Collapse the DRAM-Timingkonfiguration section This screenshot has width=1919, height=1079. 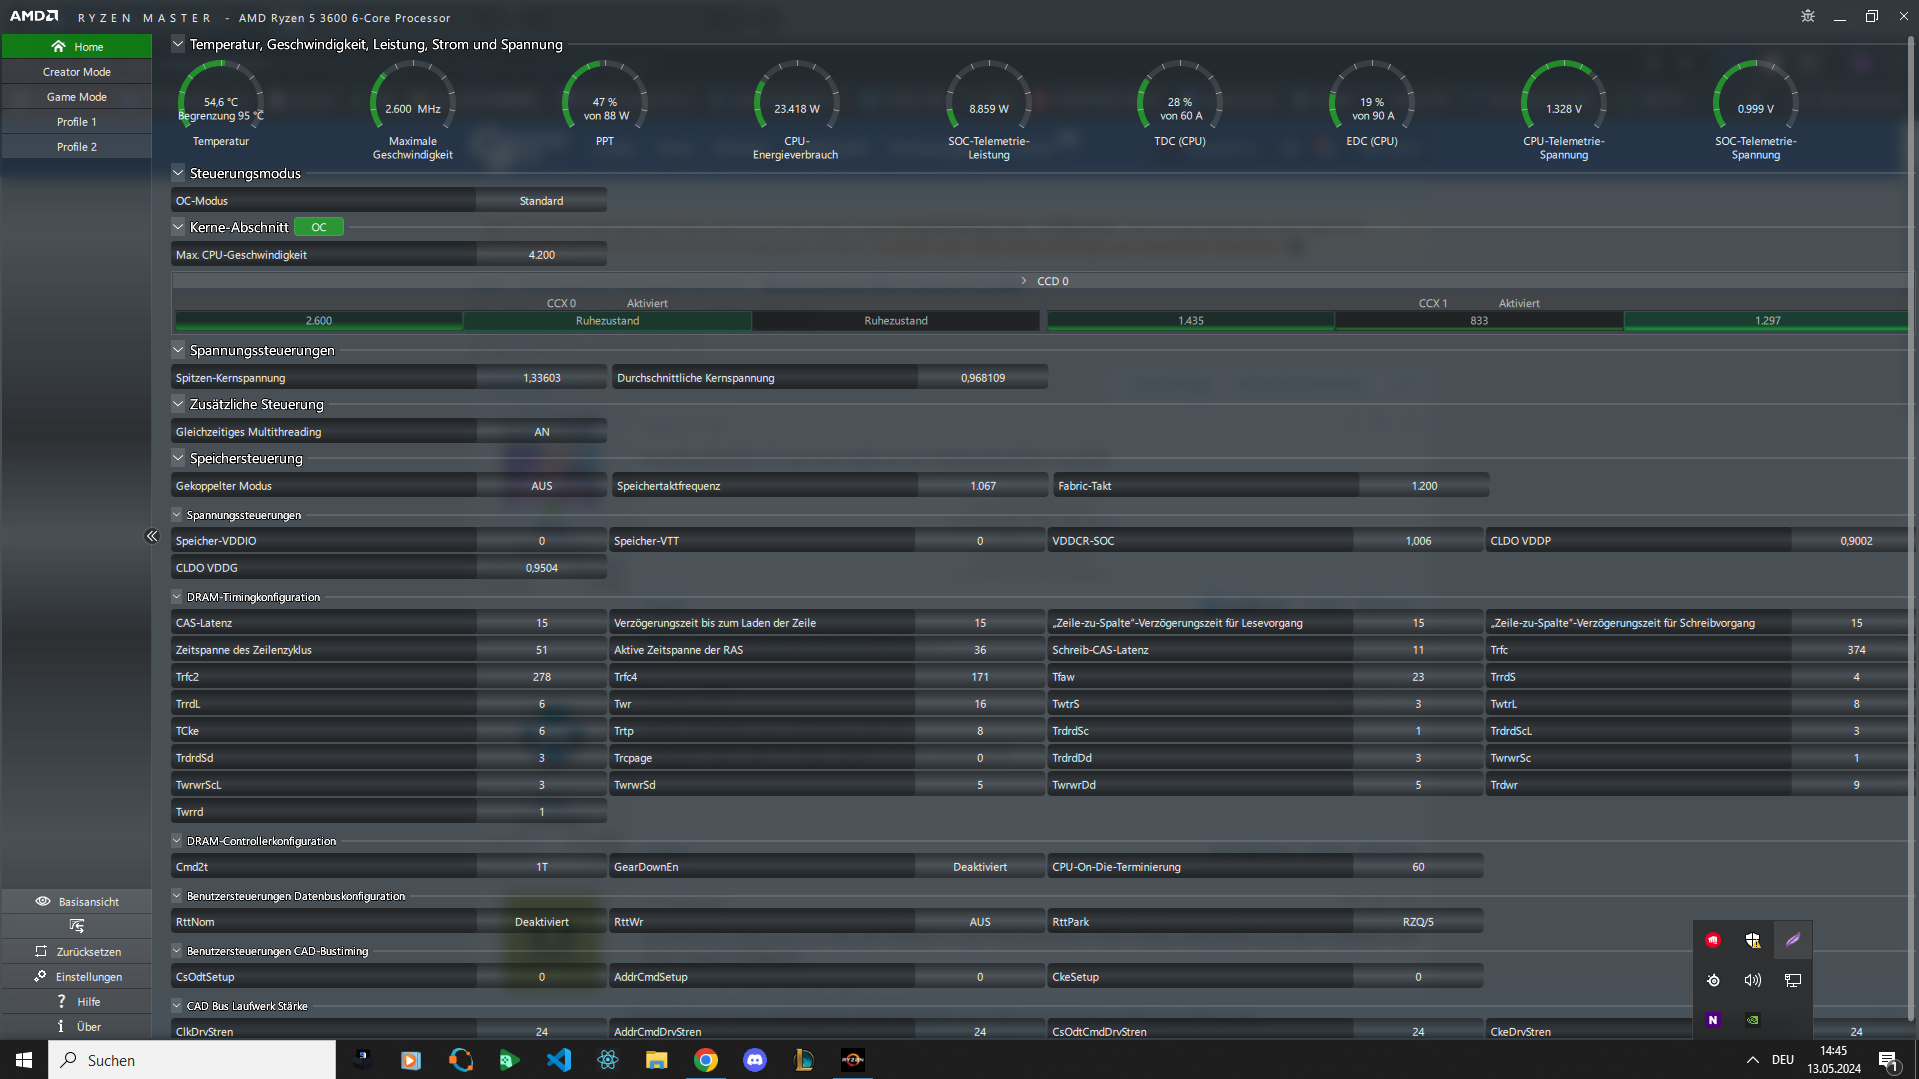click(177, 597)
